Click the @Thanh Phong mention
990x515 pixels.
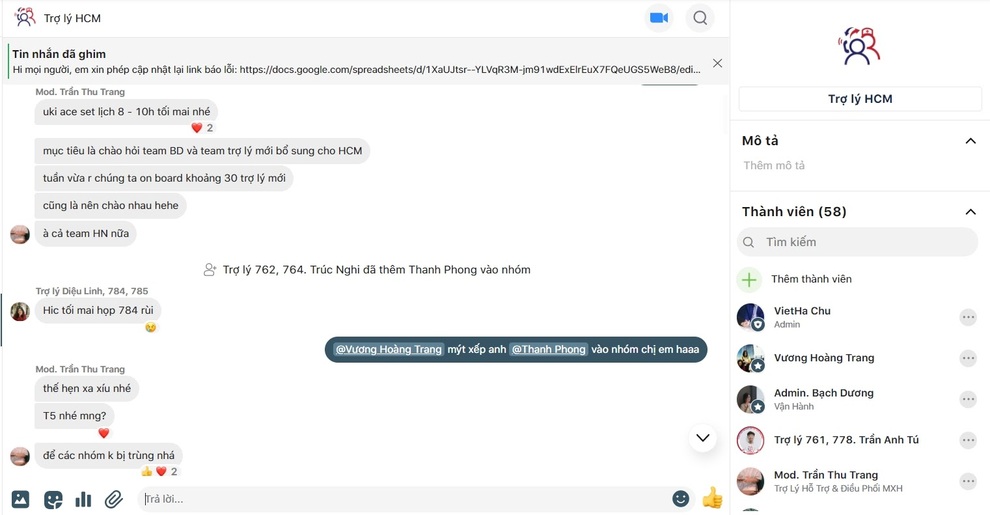pyautogui.click(x=548, y=349)
